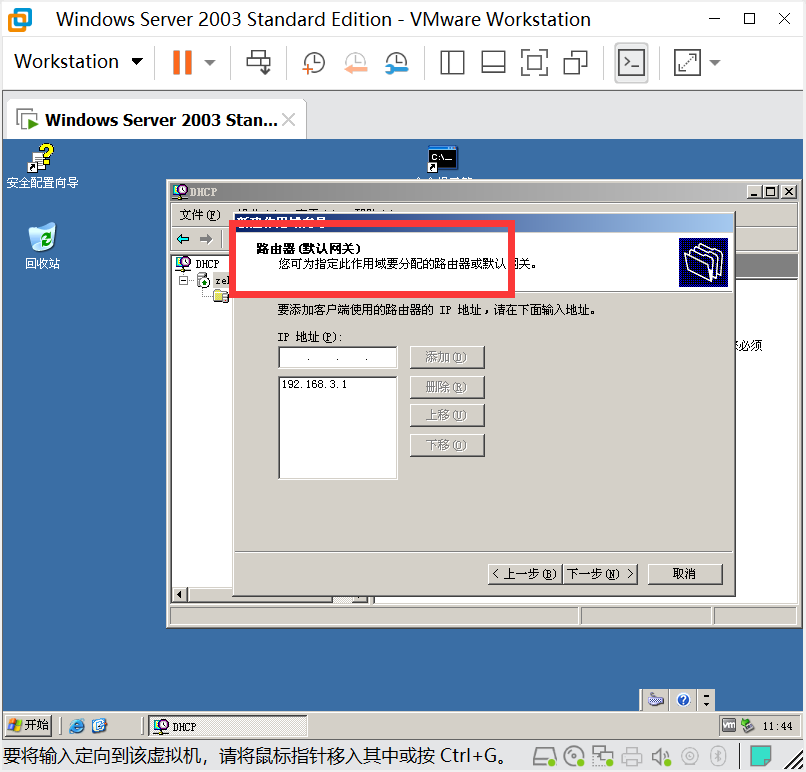Open the snapshot manager
Viewport: 806px width, 772px height.
pyautogui.click(x=396, y=63)
